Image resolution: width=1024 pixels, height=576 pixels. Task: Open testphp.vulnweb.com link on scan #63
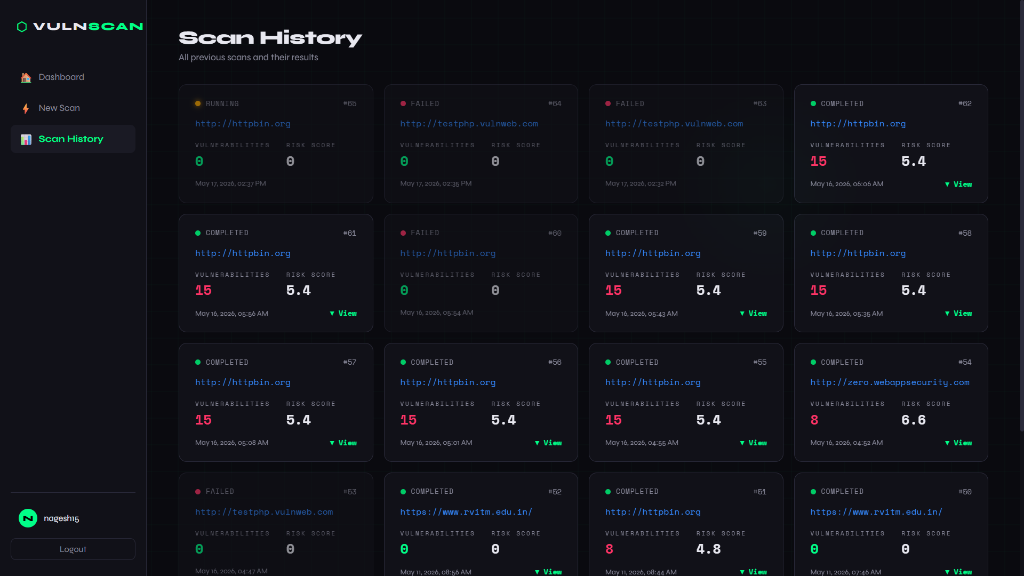[674, 124]
